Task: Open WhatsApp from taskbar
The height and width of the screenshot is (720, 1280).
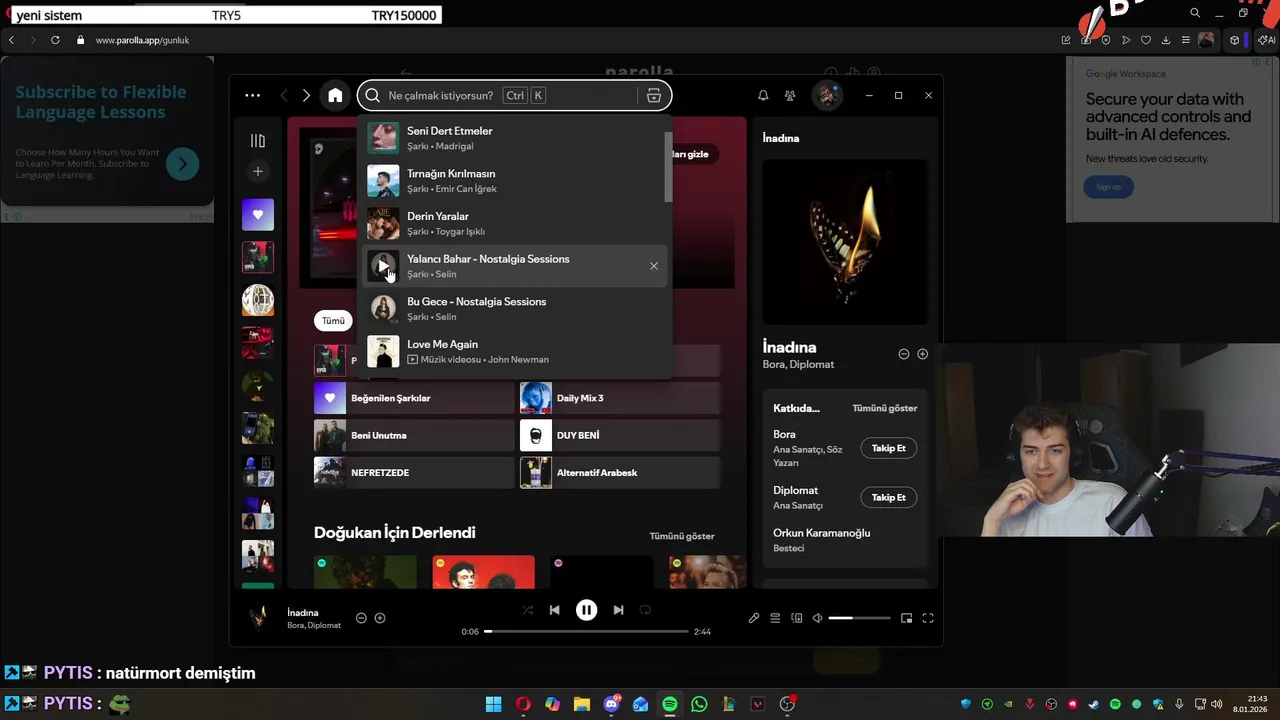Action: click(699, 704)
